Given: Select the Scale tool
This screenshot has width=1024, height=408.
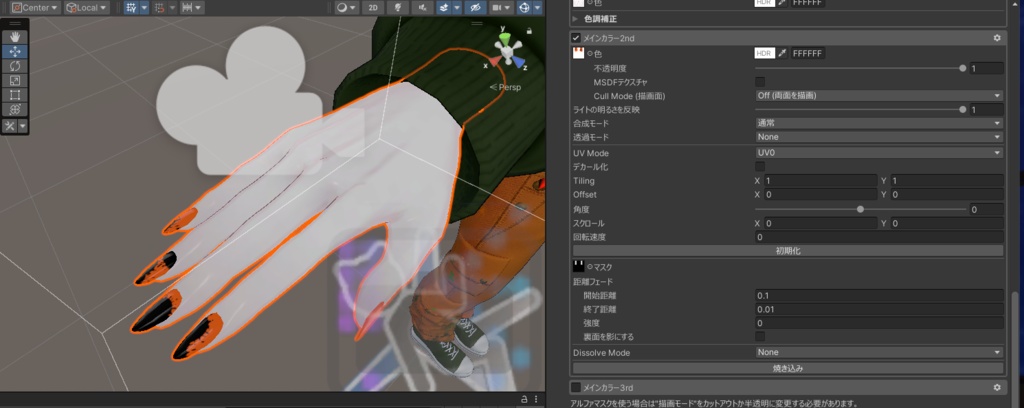Looking at the screenshot, I should click(x=15, y=80).
